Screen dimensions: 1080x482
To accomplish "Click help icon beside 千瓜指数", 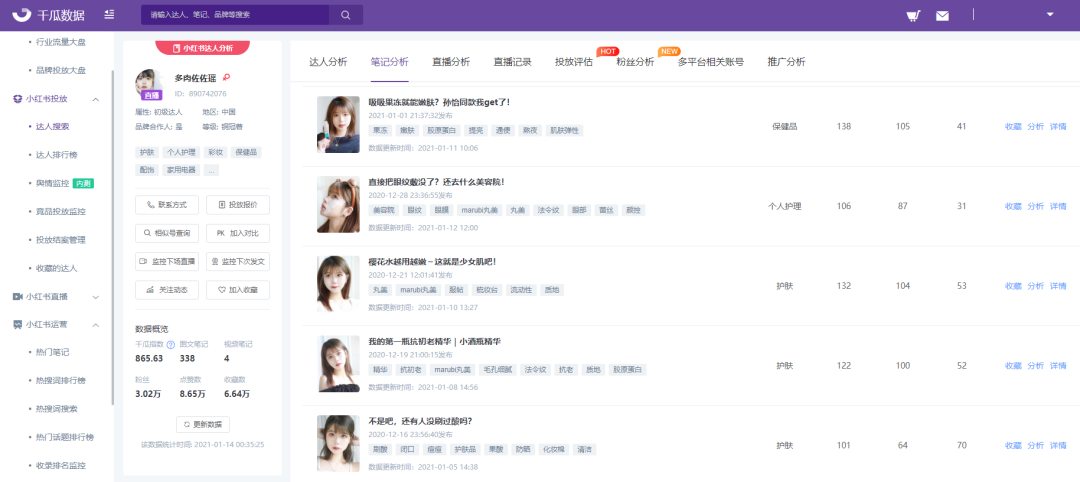I will [170, 344].
